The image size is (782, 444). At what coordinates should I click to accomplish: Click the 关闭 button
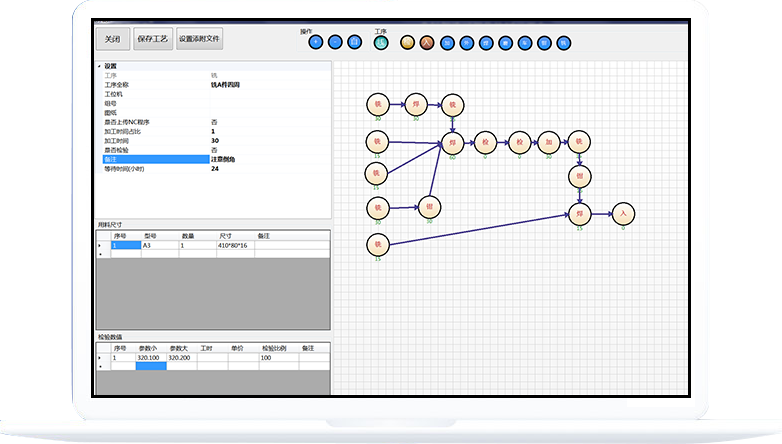[113, 40]
